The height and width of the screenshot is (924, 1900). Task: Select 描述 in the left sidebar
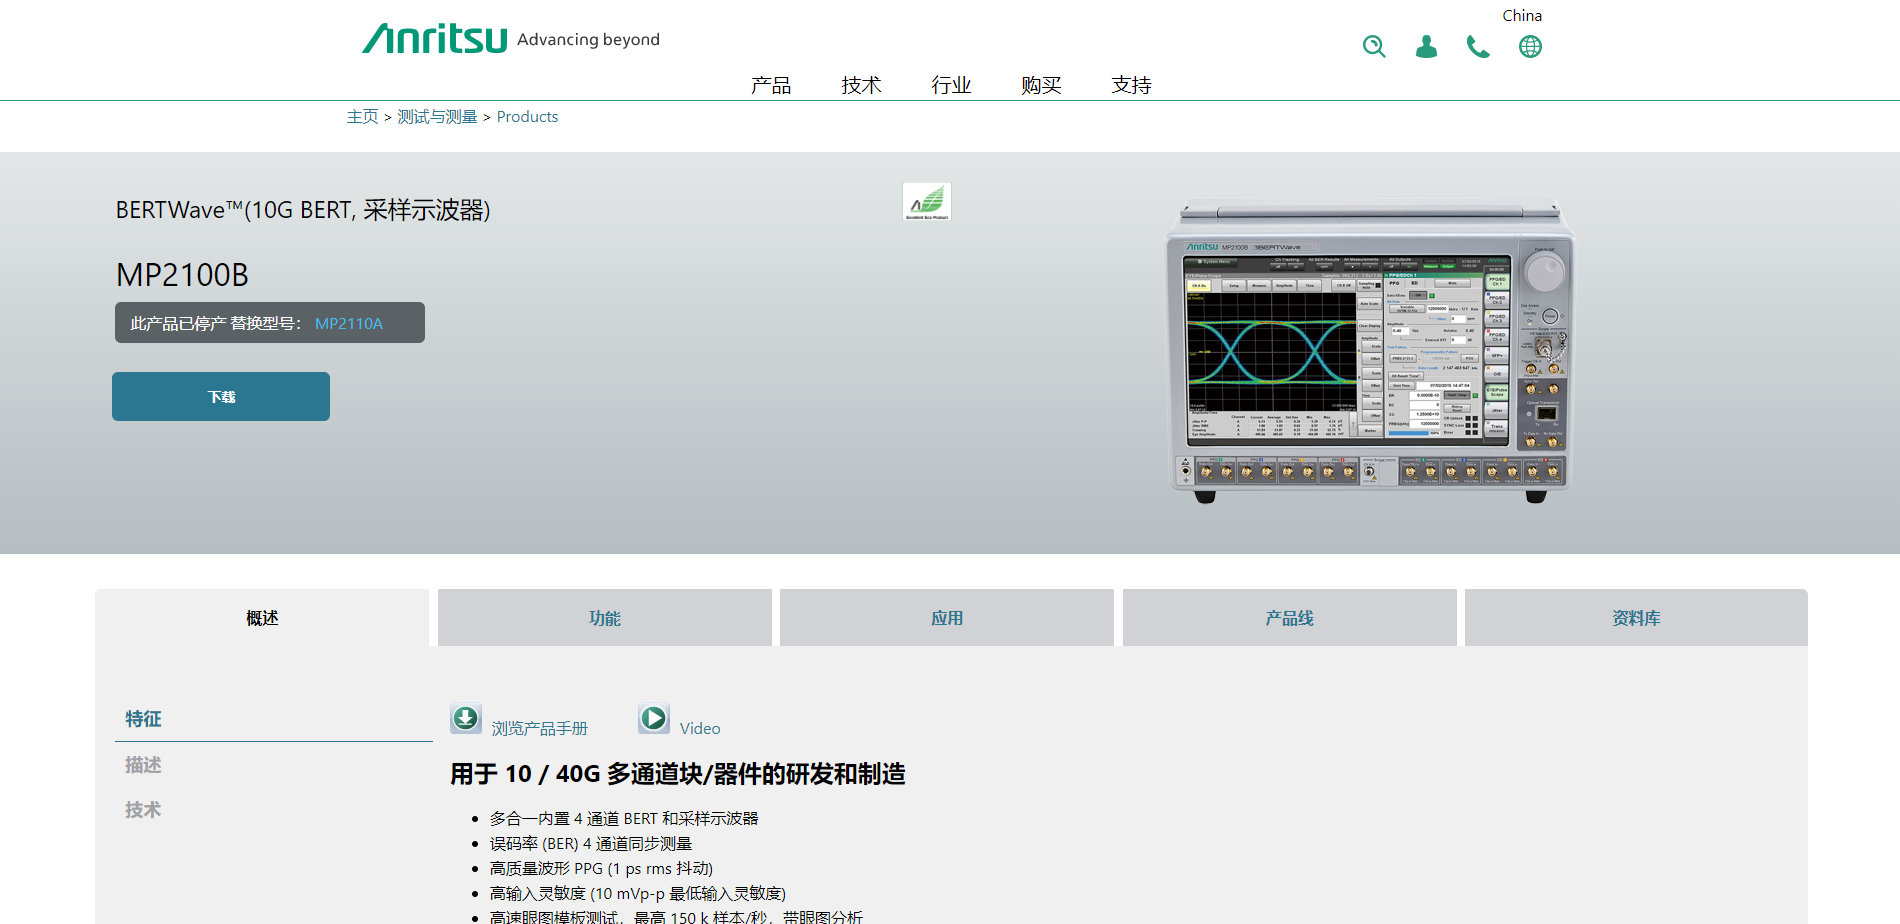click(x=143, y=765)
